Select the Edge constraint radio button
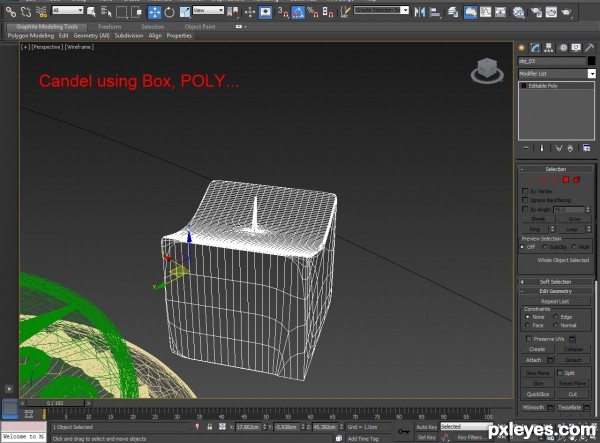The height and width of the screenshot is (443, 600). (555, 317)
